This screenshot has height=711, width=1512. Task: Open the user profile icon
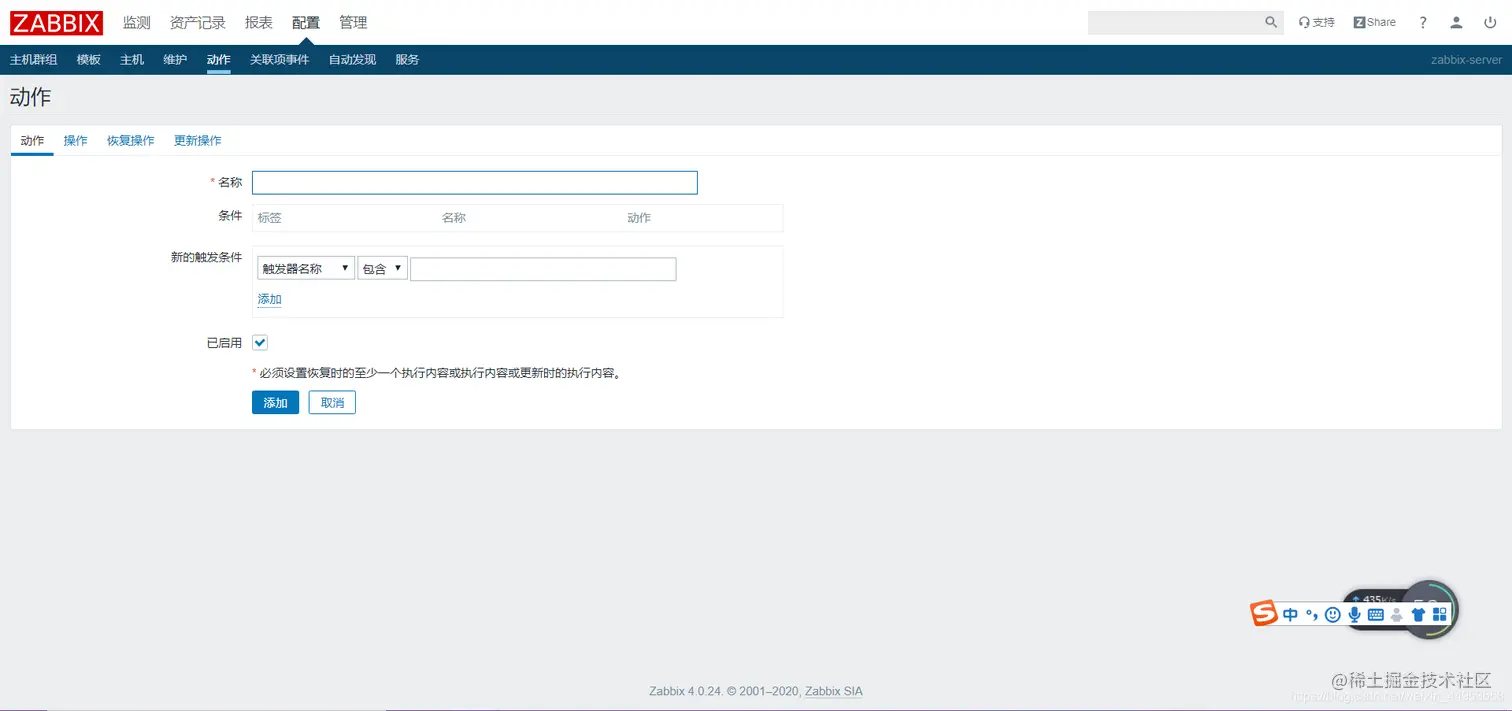click(x=1457, y=22)
